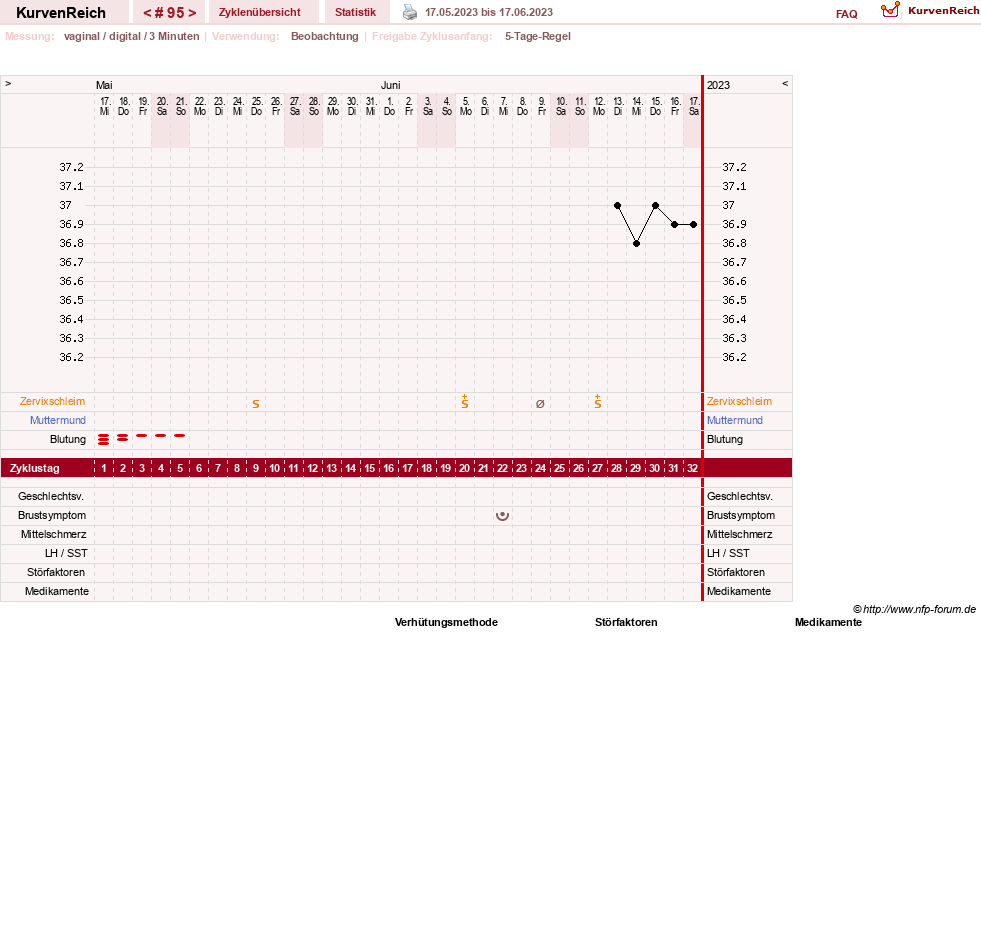Select cycle day 14 in Zyklustag row
The image size is (981, 941).
point(350,468)
